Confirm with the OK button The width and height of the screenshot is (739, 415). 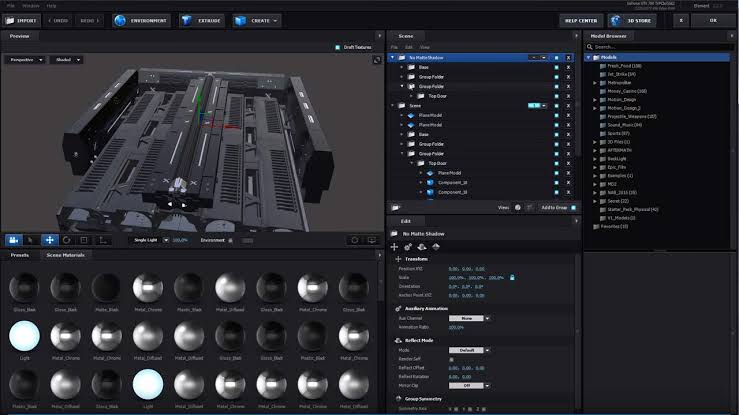coord(713,21)
